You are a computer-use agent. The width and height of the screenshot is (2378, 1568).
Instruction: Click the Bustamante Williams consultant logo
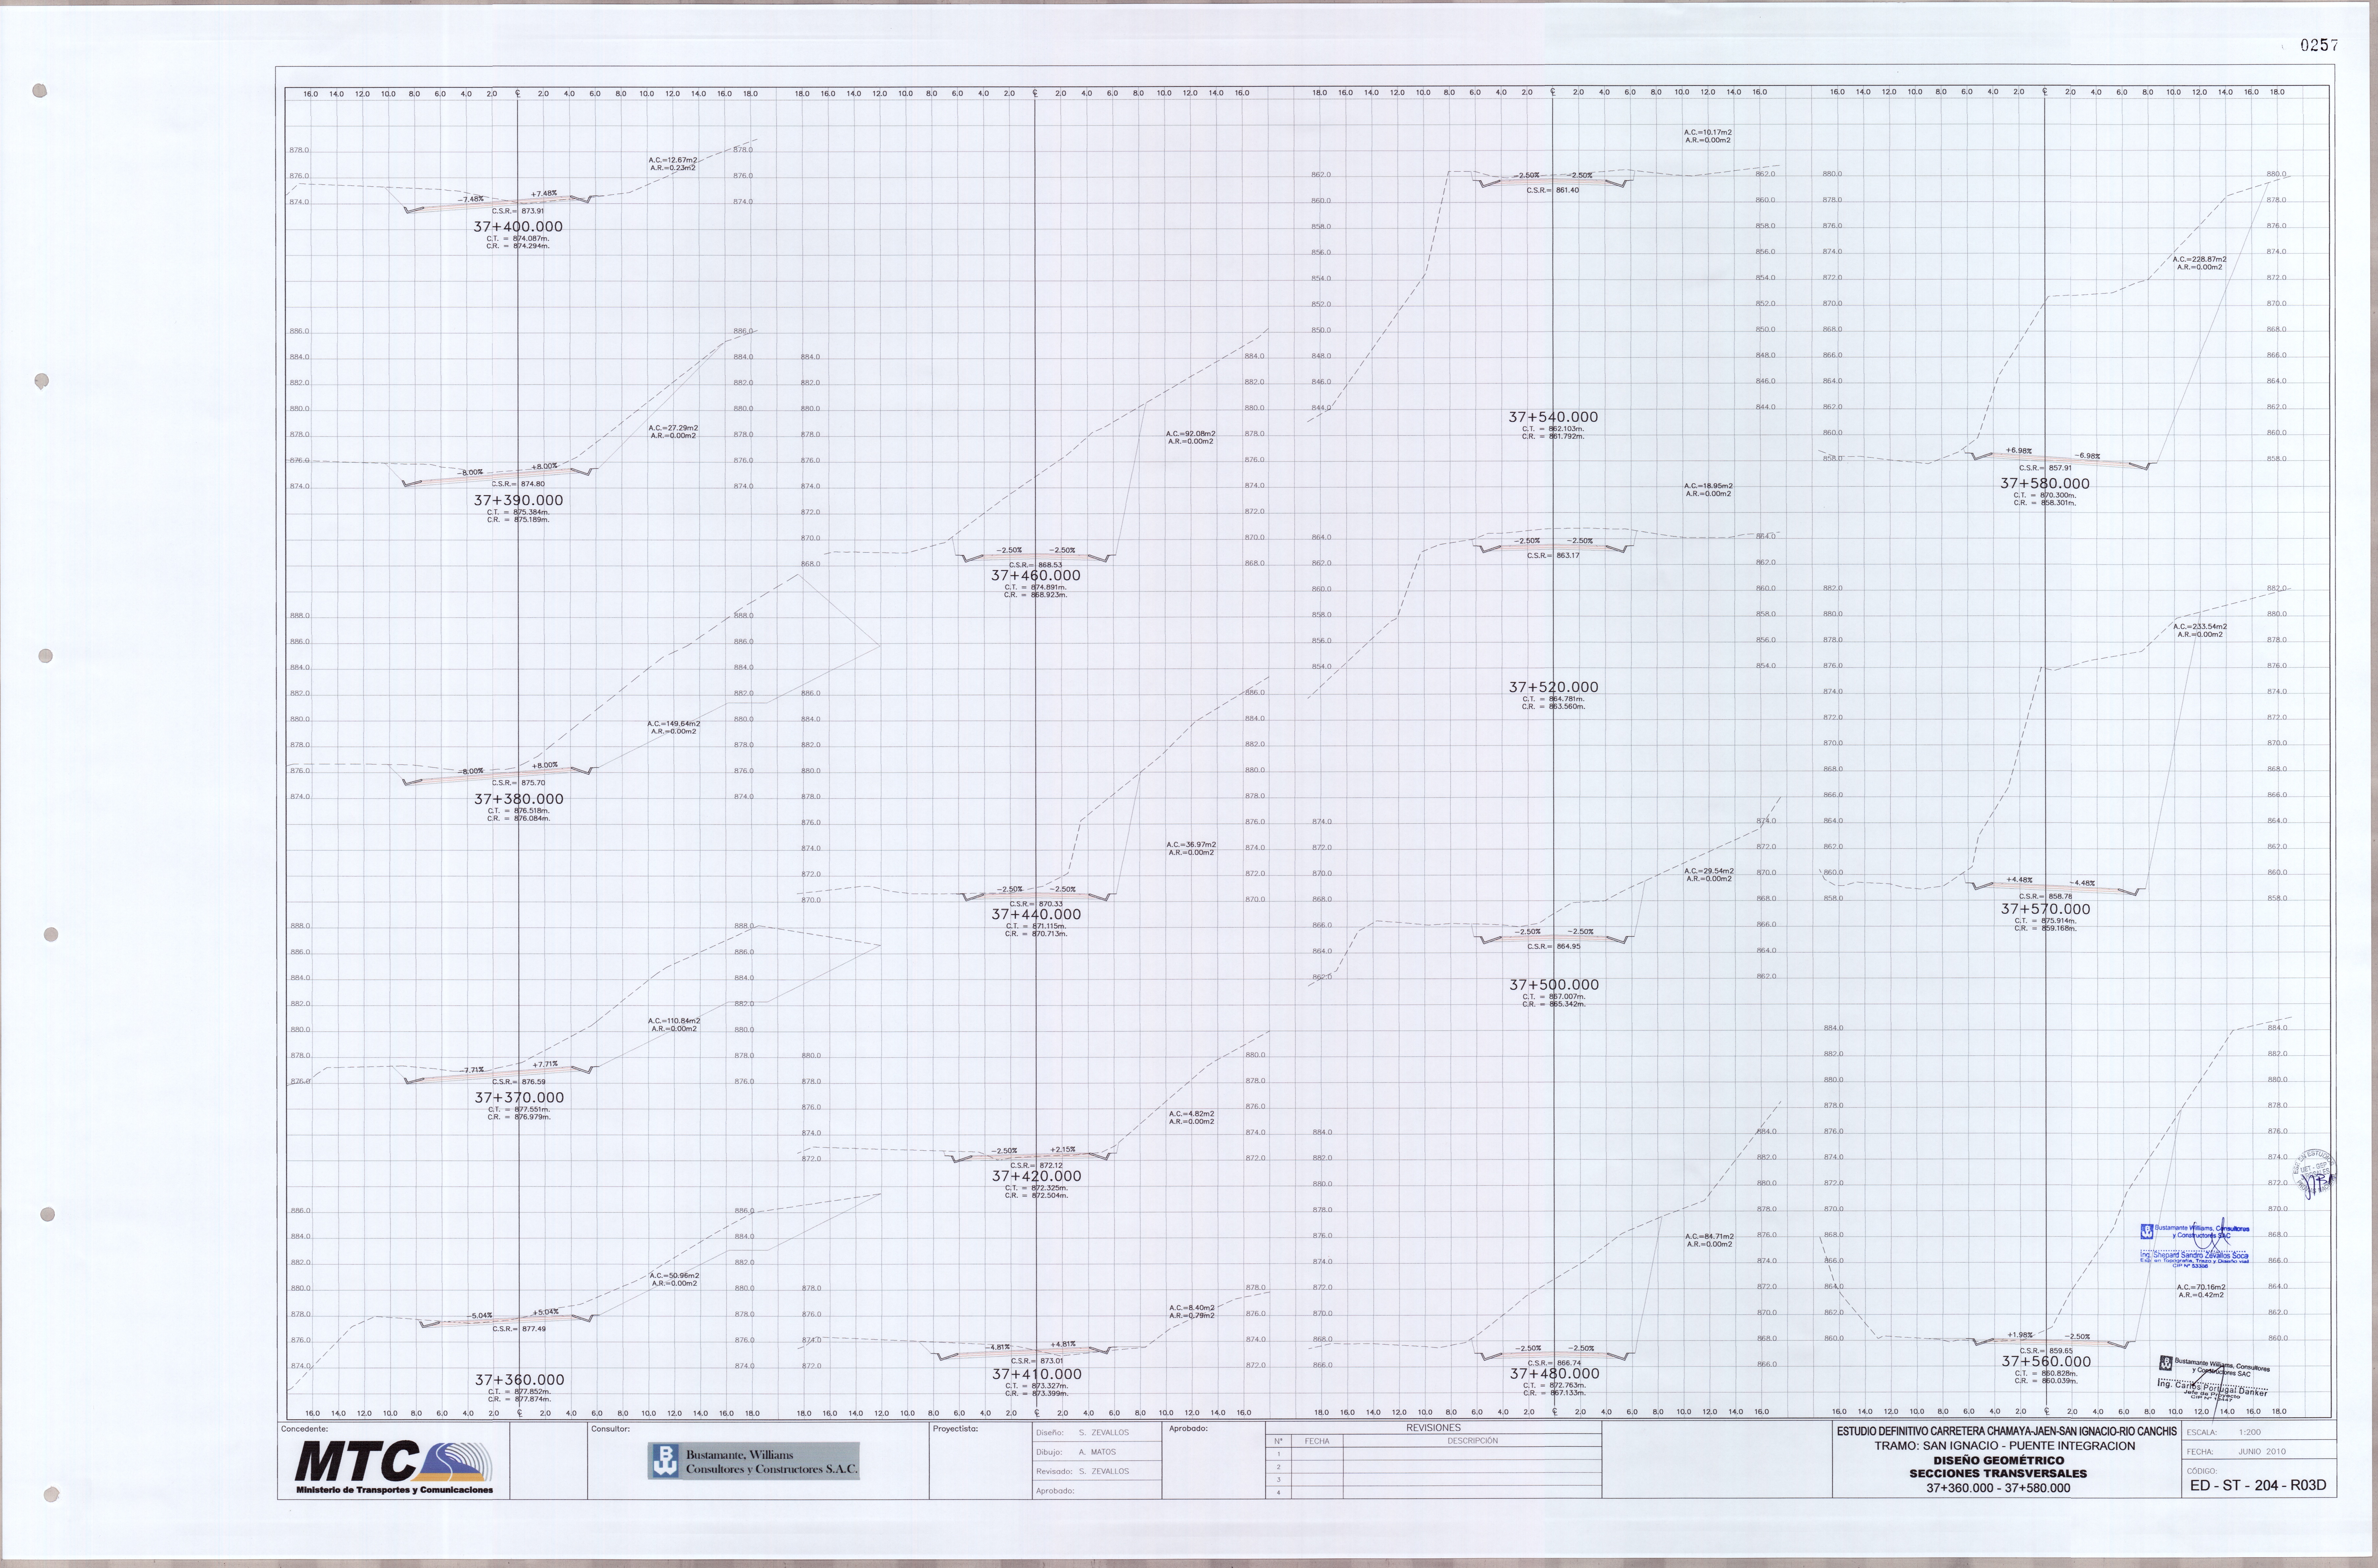click(753, 1461)
